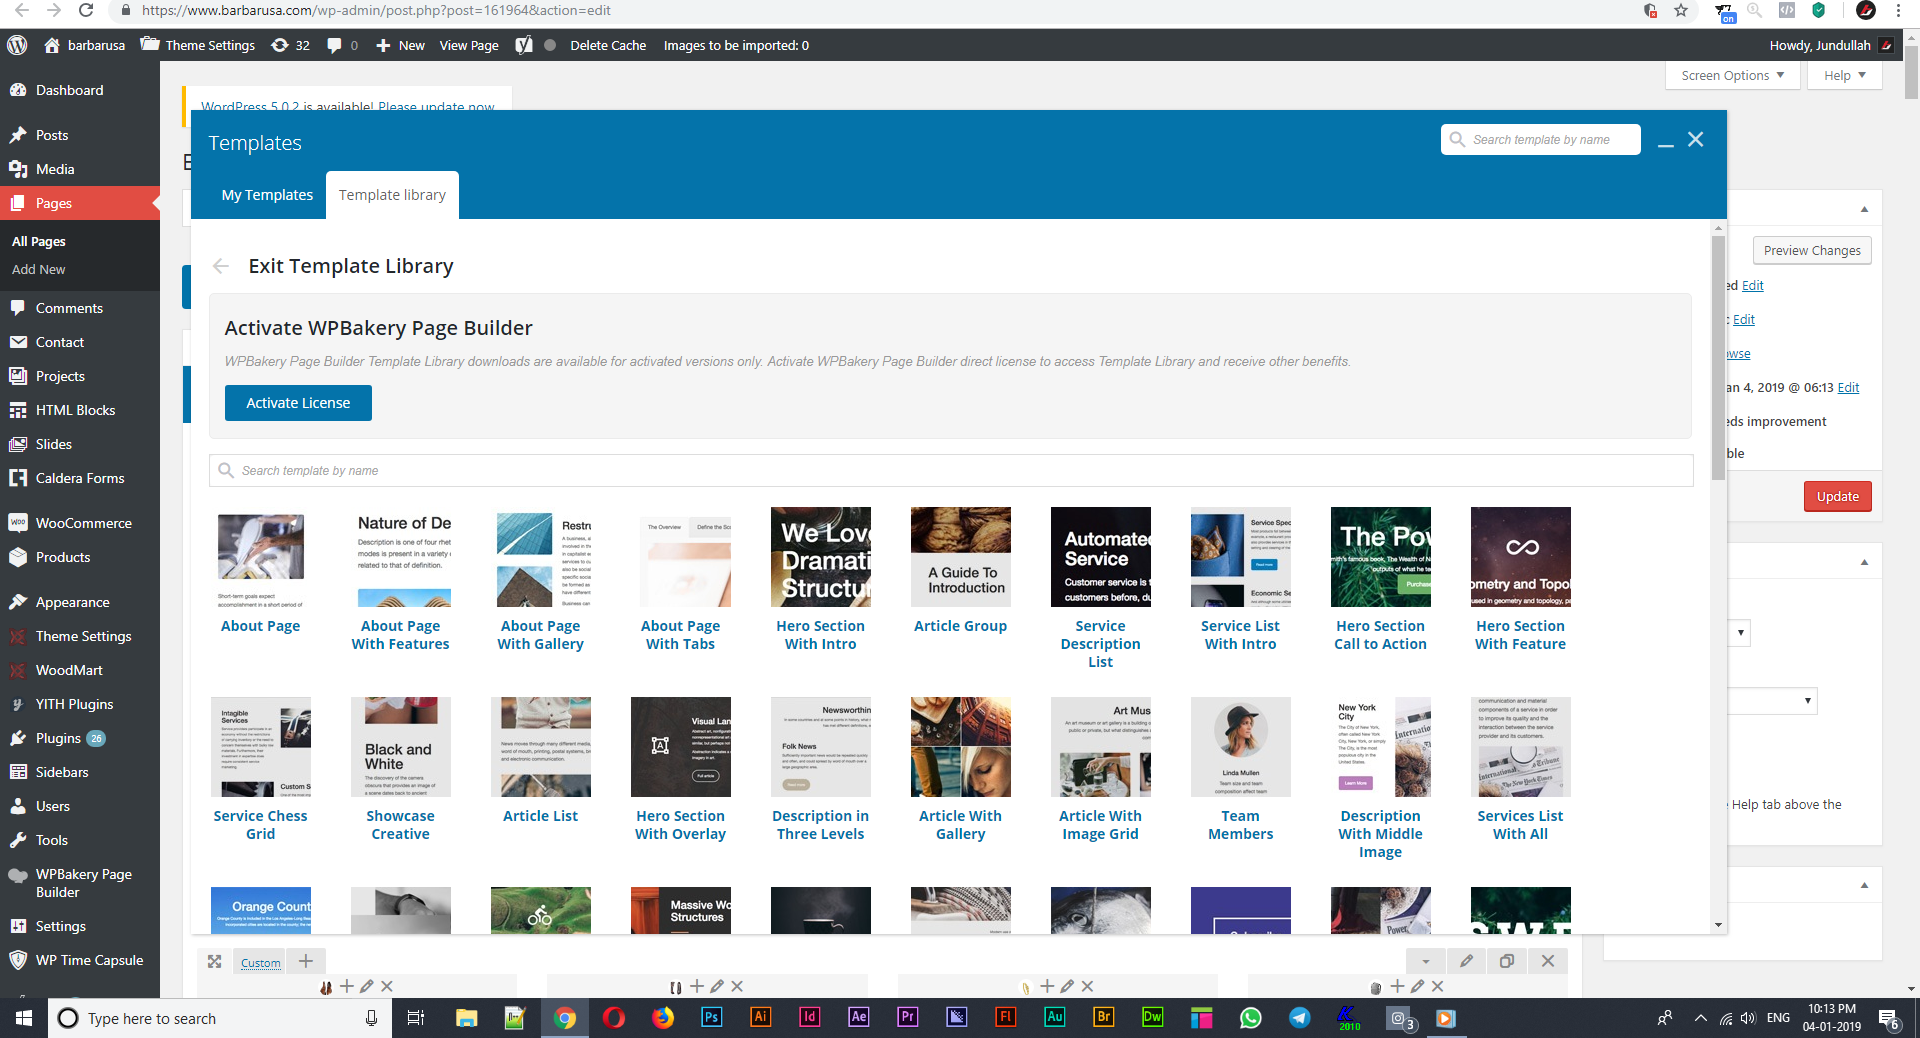Open Telegram from the taskbar
The width and height of the screenshot is (1920, 1038).
pyautogui.click(x=1300, y=1018)
